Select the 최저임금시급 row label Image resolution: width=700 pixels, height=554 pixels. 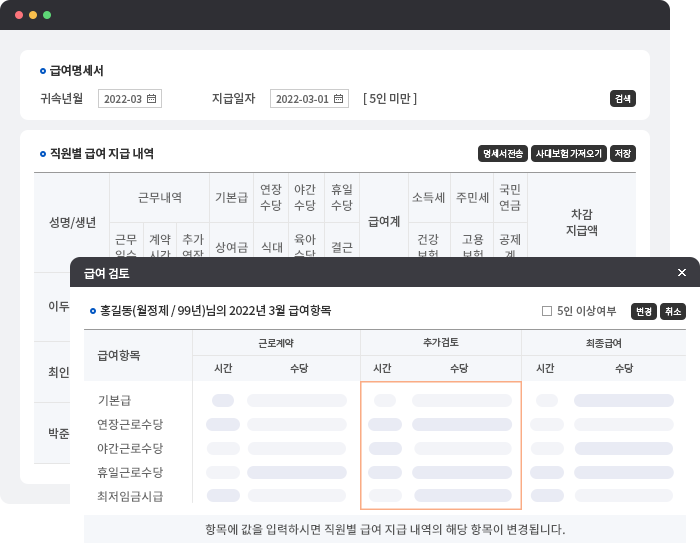click(130, 496)
